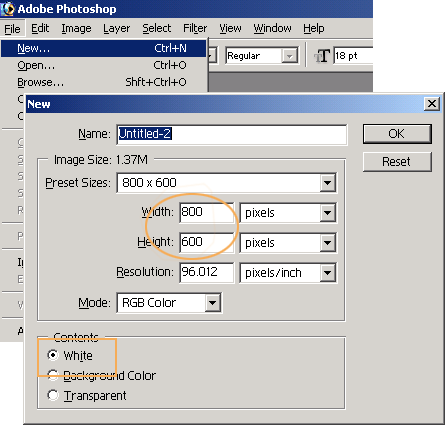
Task: Select the White contents radio button
Action: tap(53, 355)
